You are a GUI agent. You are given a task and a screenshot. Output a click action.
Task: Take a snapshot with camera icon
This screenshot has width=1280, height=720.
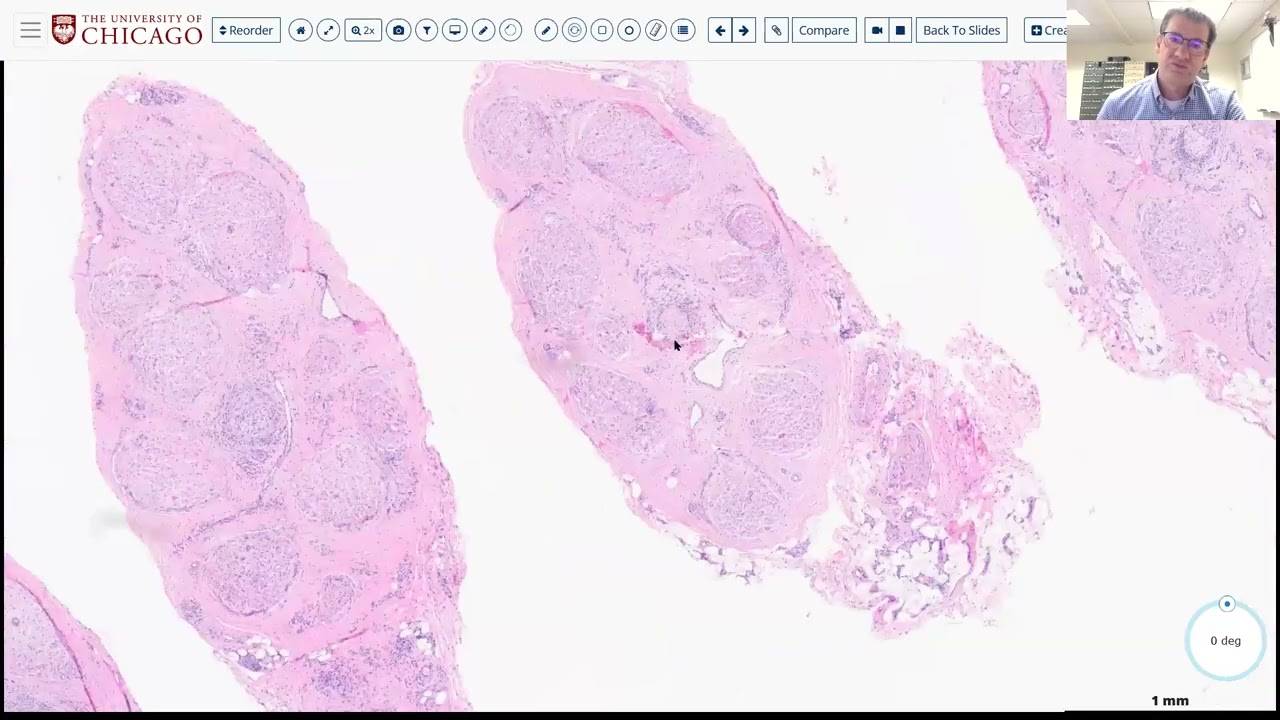(x=398, y=30)
